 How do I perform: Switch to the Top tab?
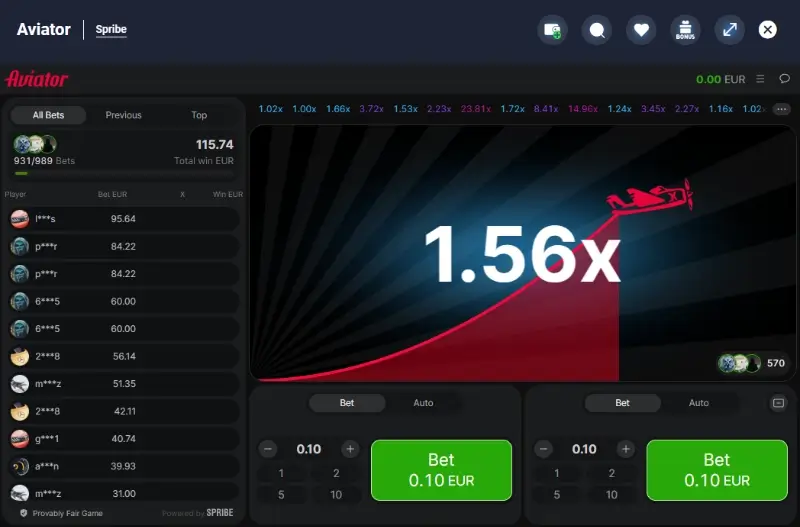(x=199, y=115)
